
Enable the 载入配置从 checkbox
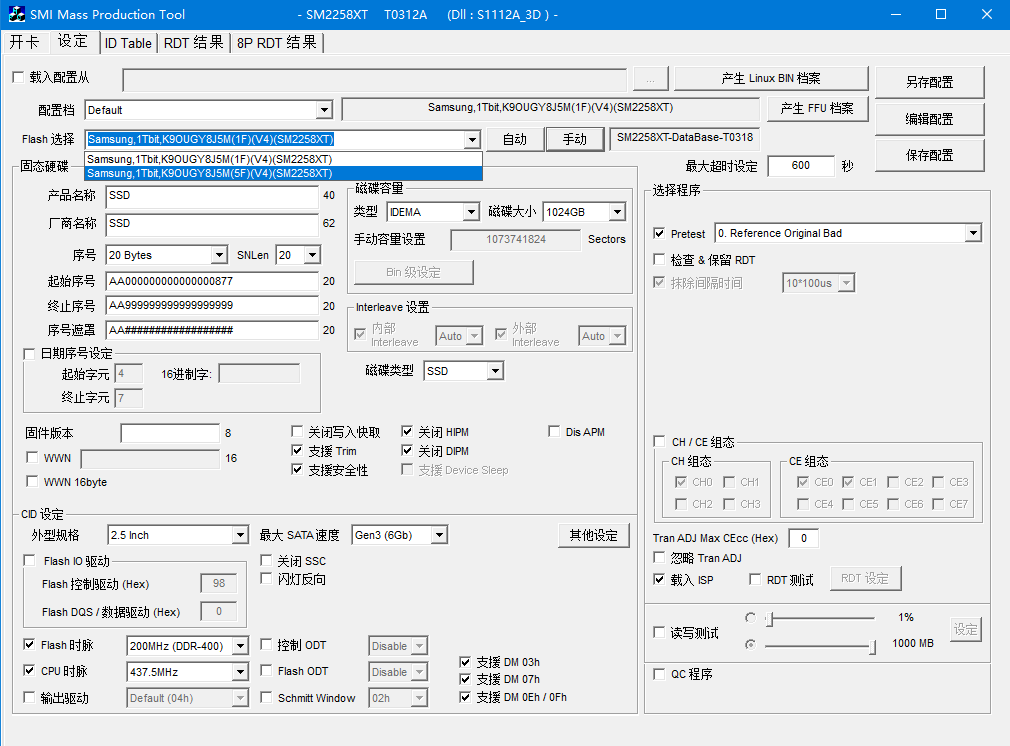[x=18, y=77]
